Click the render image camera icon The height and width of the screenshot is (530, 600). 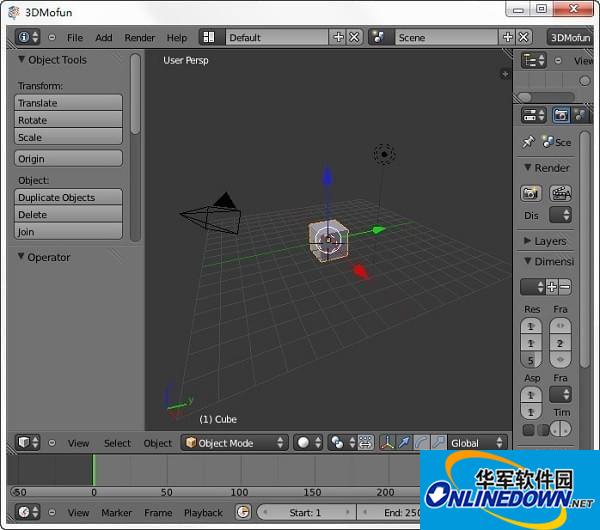coord(531,193)
